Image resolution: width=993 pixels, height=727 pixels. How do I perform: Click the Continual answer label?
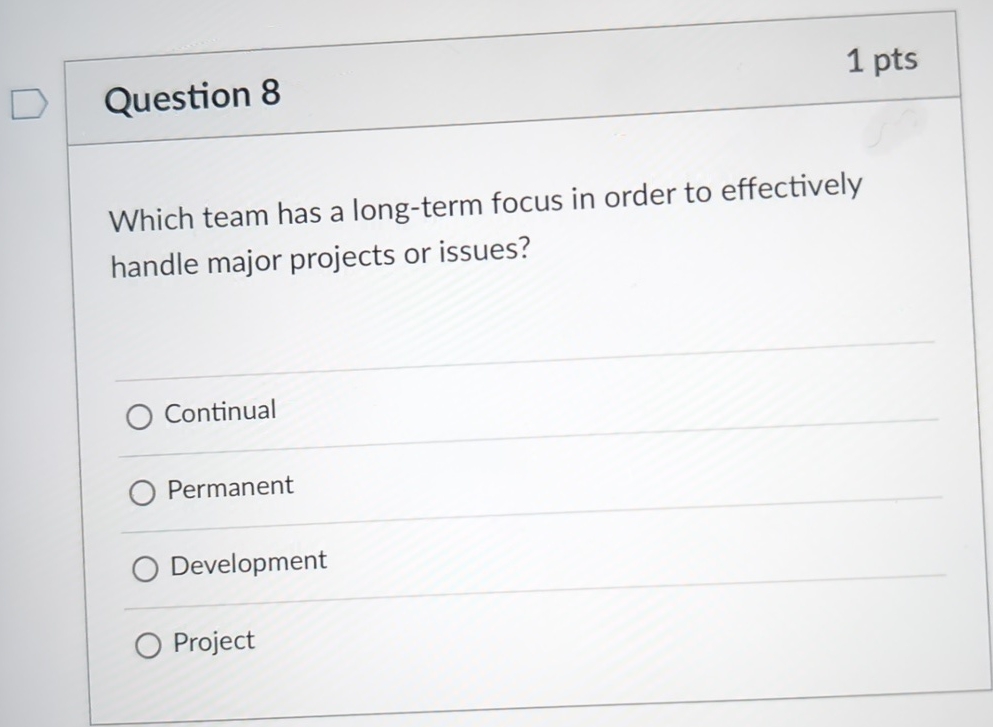click(x=221, y=409)
